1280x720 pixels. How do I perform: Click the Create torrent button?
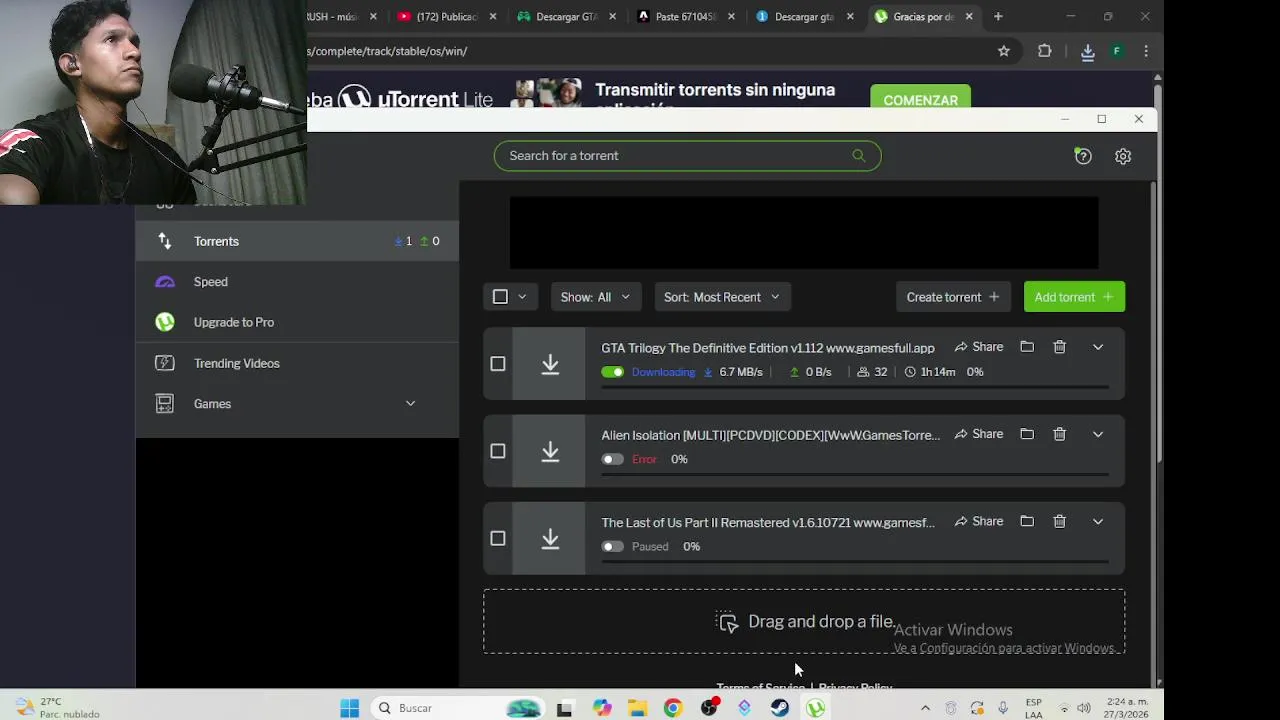tap(953, 297)
